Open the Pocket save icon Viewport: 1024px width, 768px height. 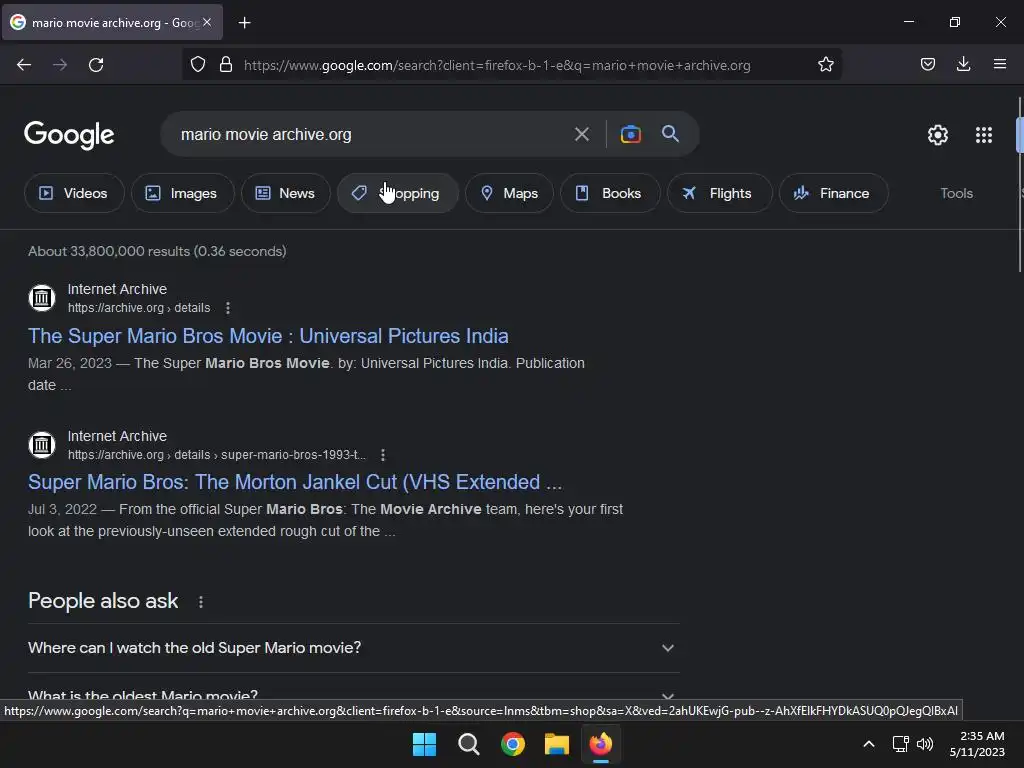pyautogui.click(x=927, y=64)
